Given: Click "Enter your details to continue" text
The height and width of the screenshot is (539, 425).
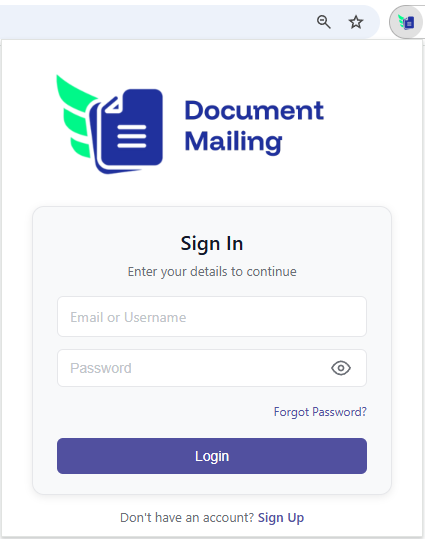Looking at the screenshot, I should tap(212, 272).
